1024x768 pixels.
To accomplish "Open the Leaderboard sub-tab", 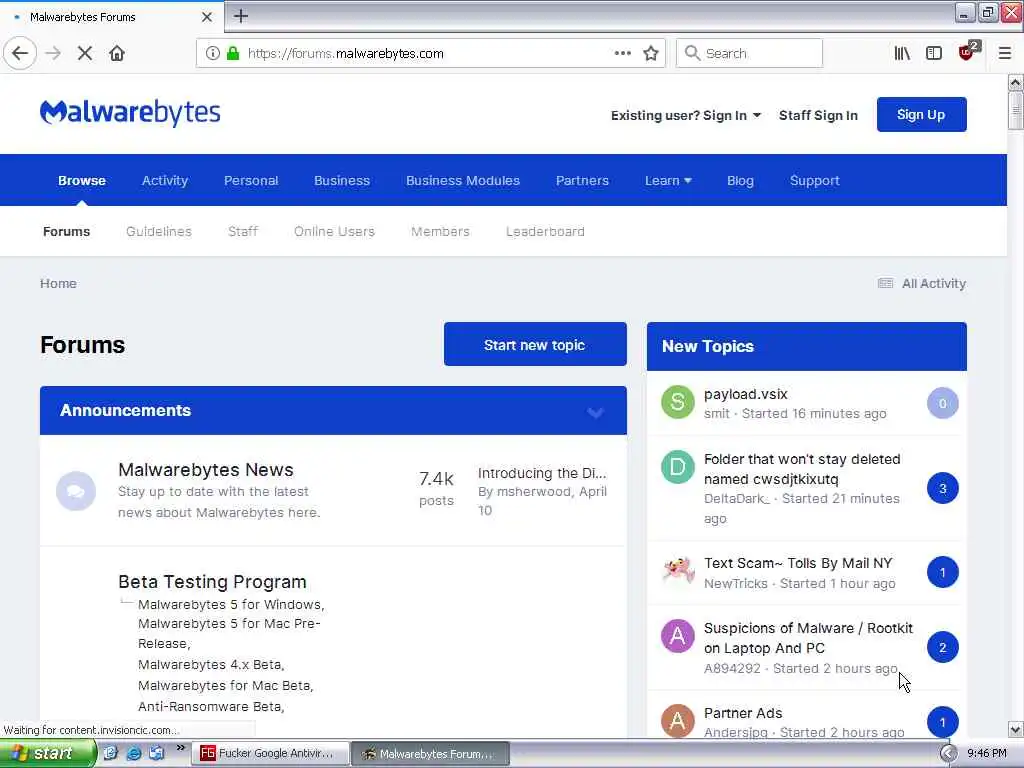I will tap(545, 232).
